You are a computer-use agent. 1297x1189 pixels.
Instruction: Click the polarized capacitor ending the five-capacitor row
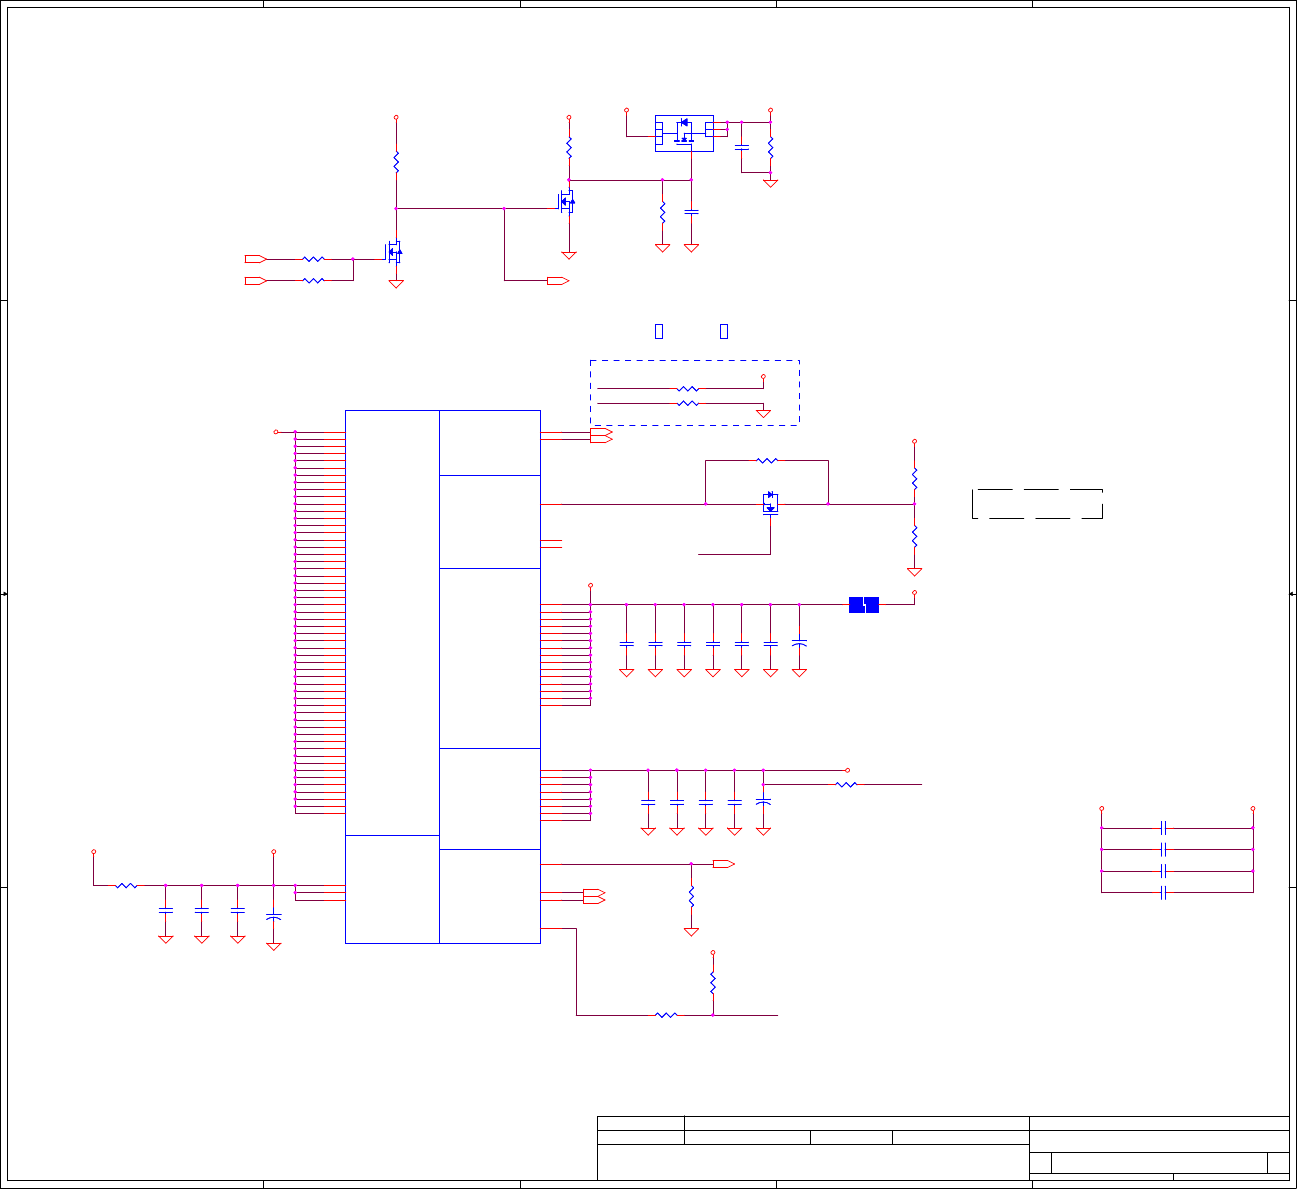(763, 802)
